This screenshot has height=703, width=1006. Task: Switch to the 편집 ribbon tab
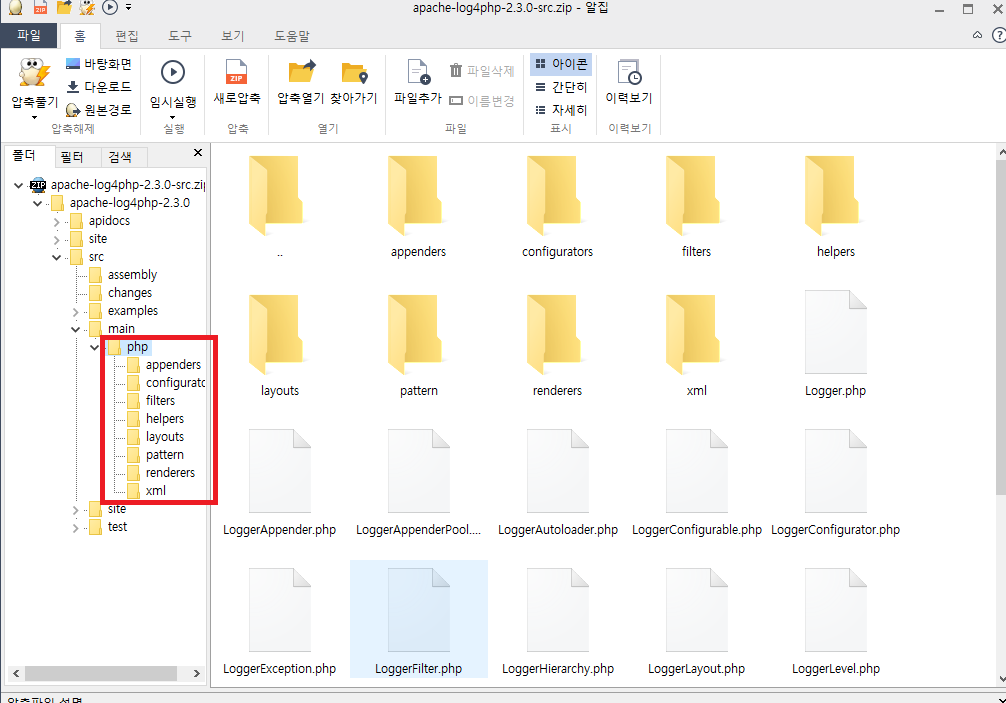click(126, 36)
